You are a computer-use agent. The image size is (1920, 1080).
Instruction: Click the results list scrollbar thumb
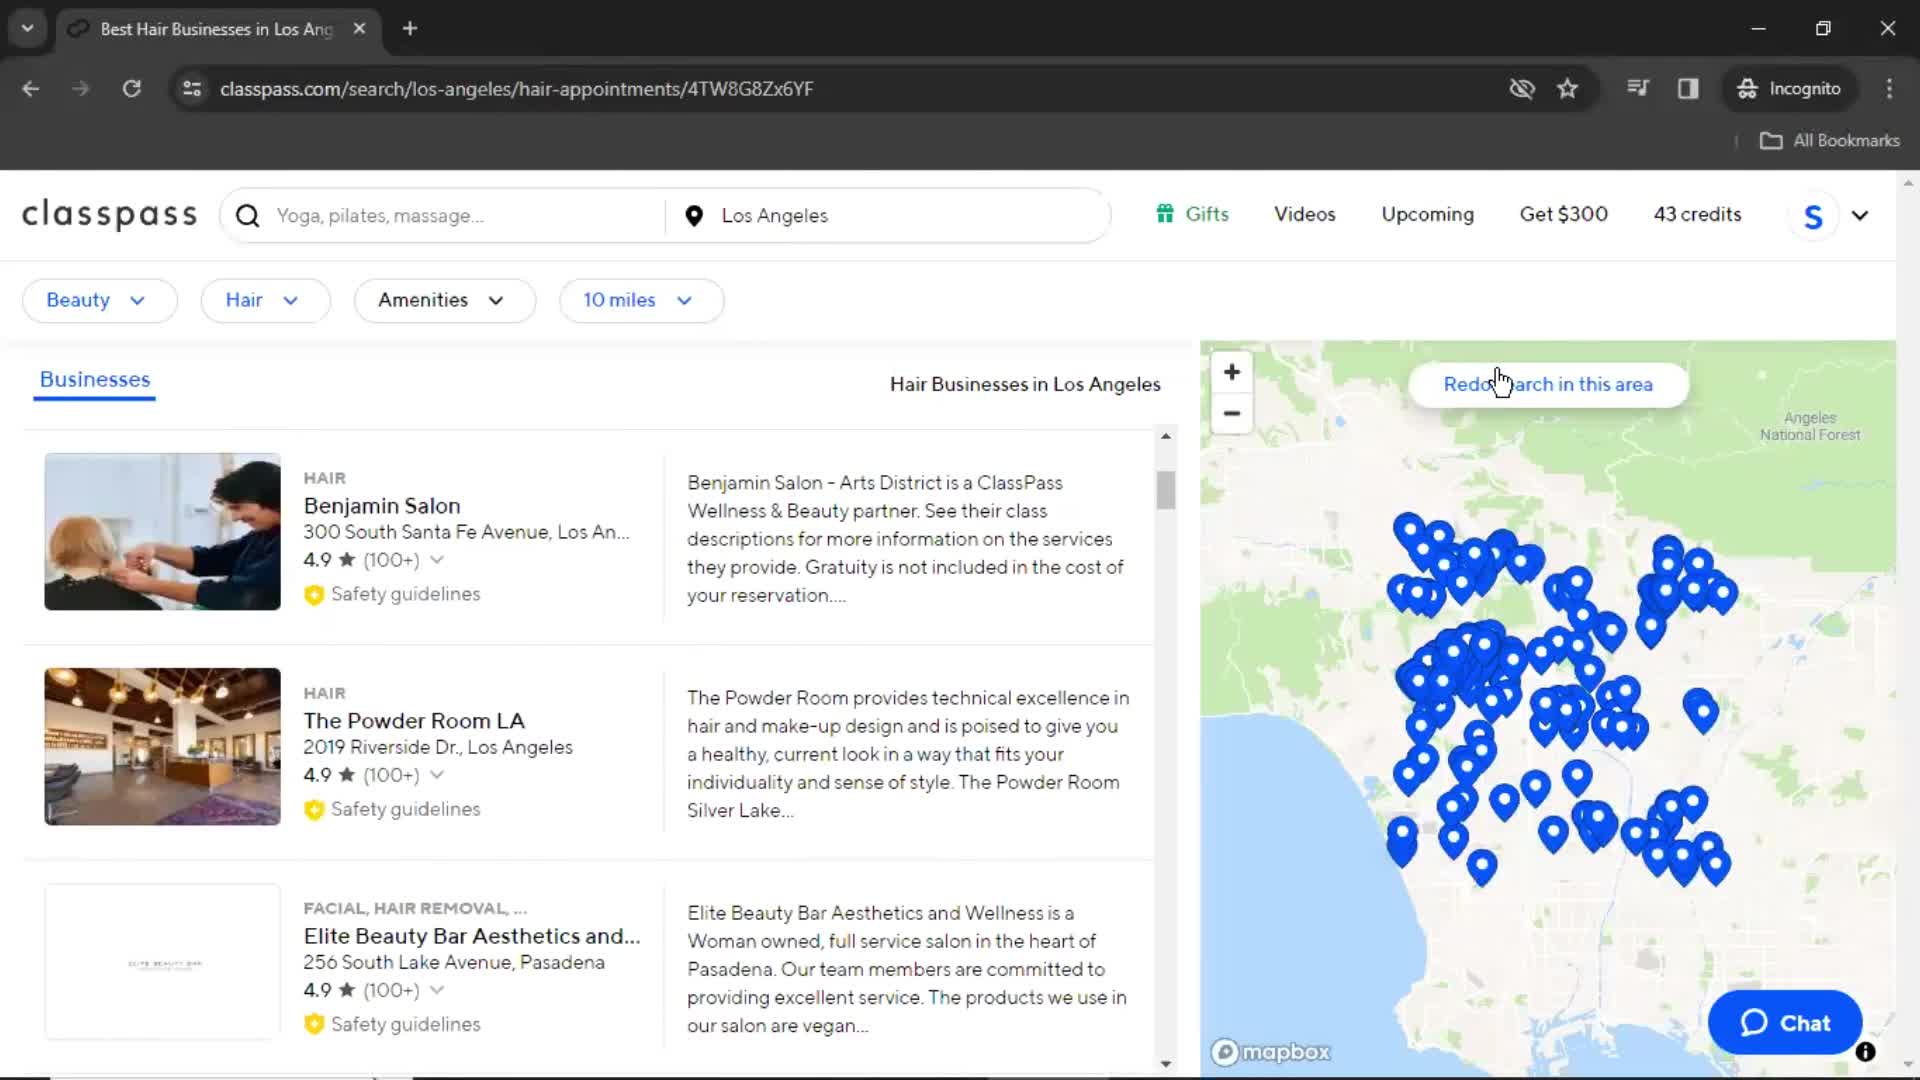[1165, 490]
